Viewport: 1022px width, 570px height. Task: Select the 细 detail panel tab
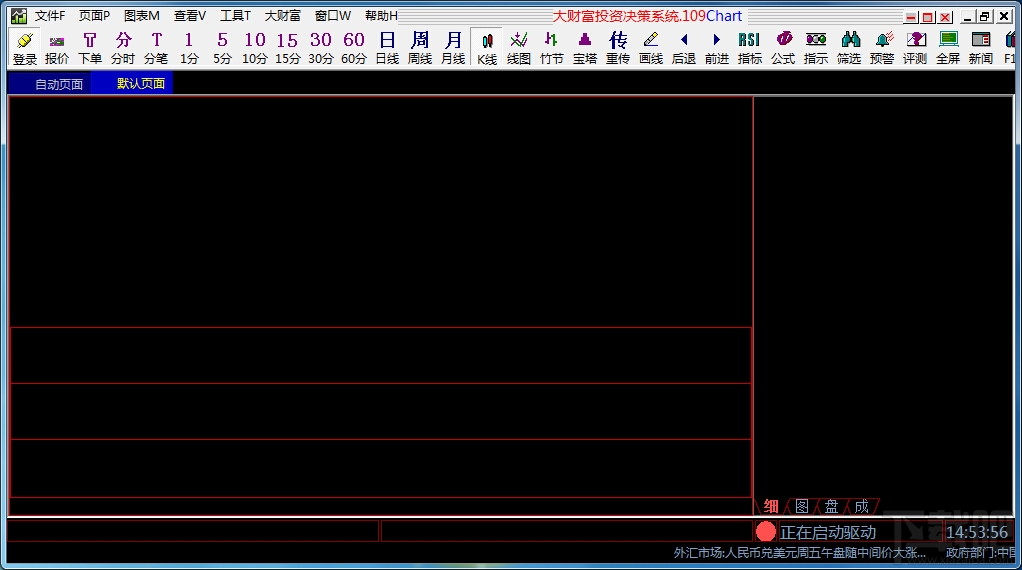771,506
